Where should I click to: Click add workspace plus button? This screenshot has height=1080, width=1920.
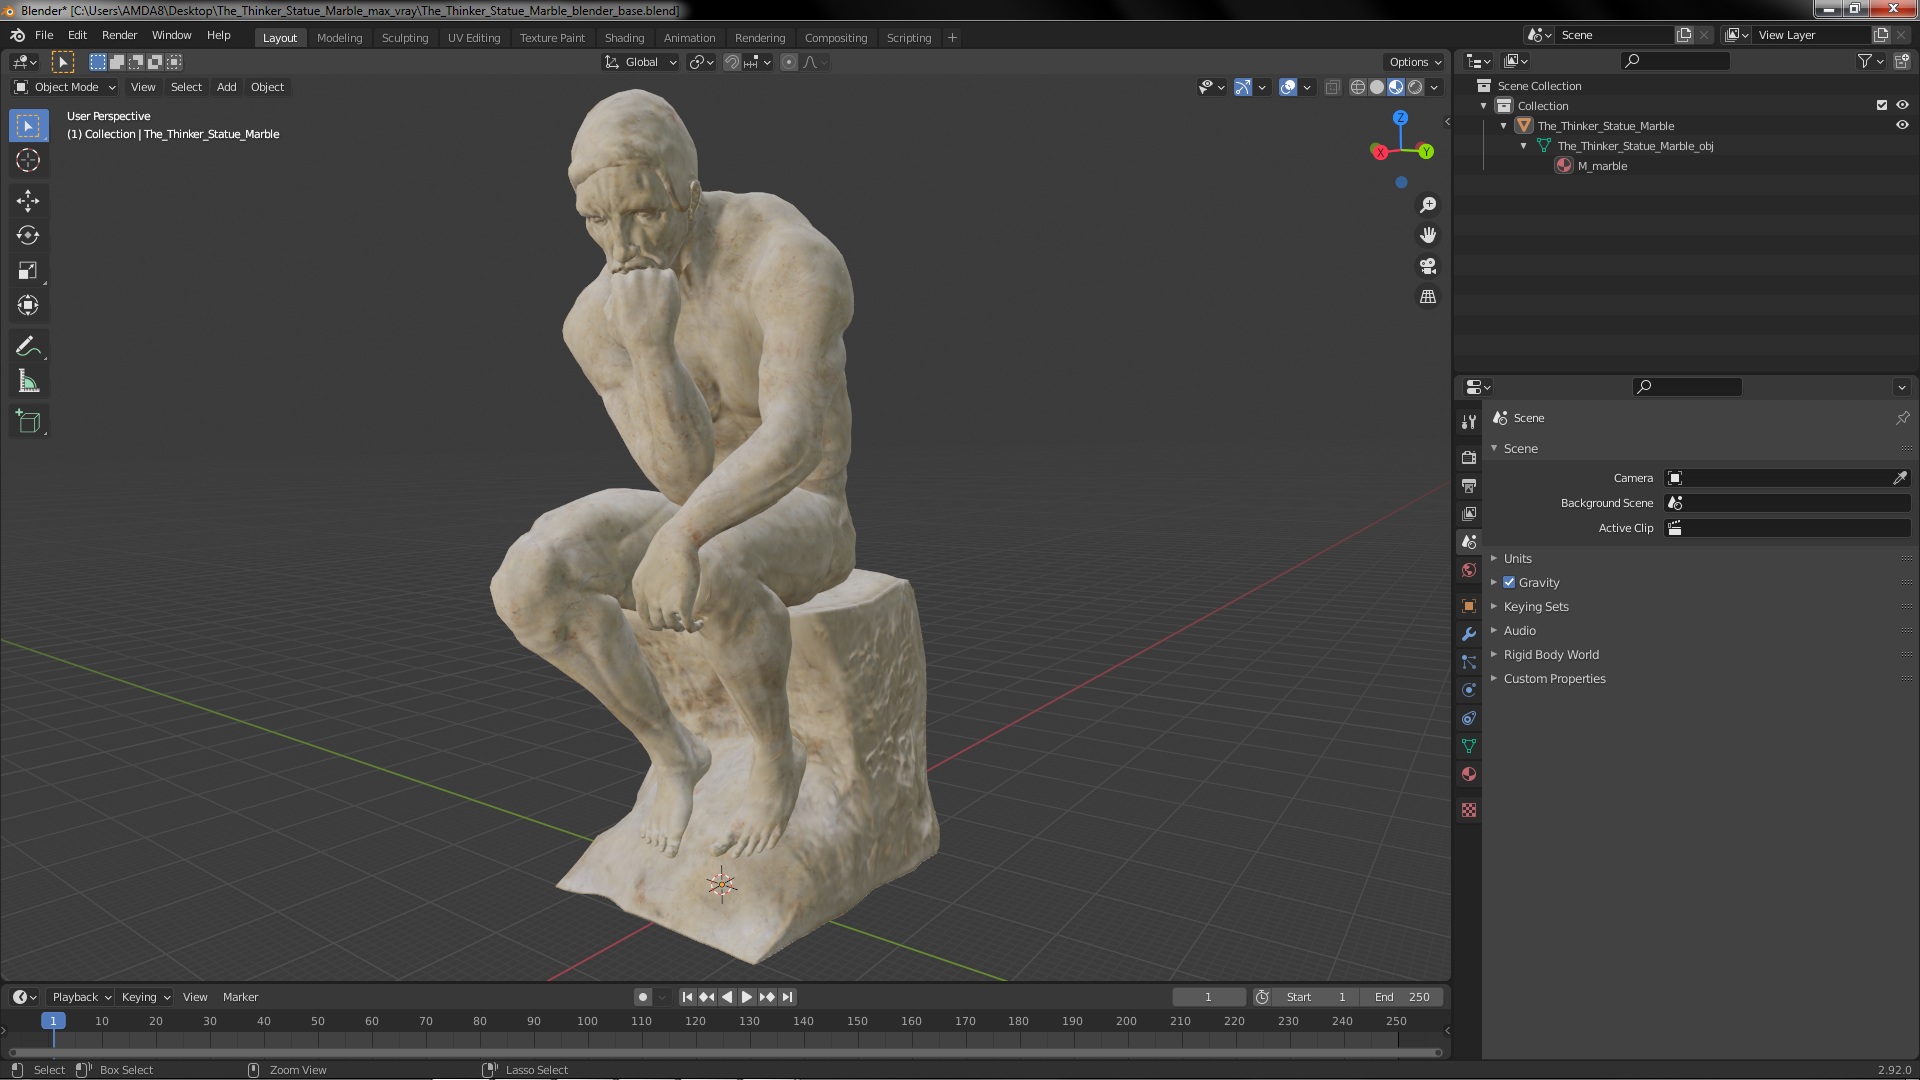[952, 38]
